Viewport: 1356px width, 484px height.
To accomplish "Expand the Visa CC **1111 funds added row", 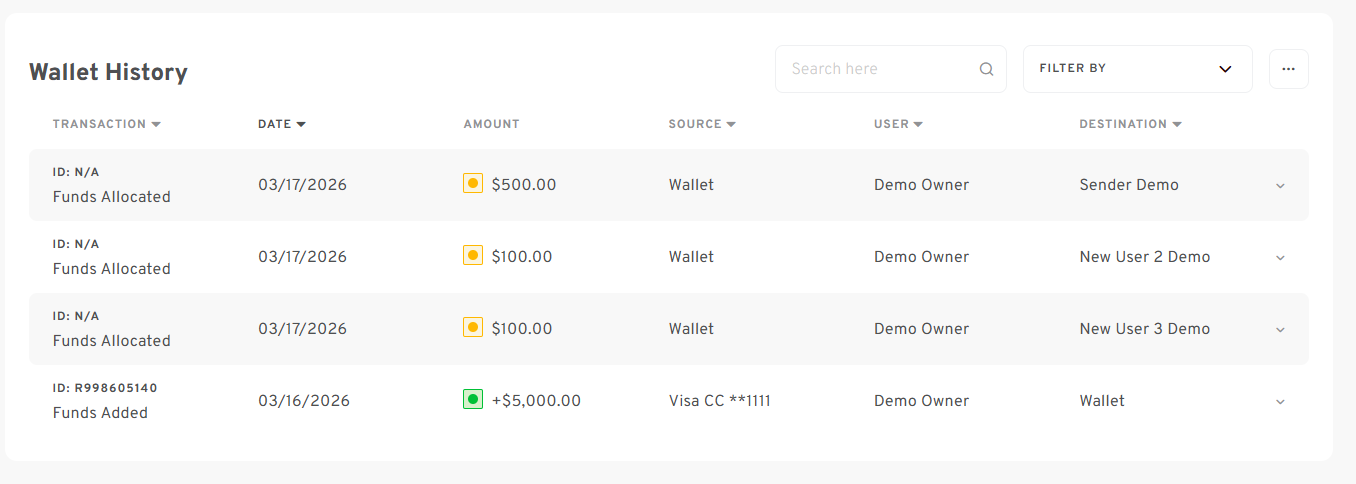I will click(x=1280, y=402).
